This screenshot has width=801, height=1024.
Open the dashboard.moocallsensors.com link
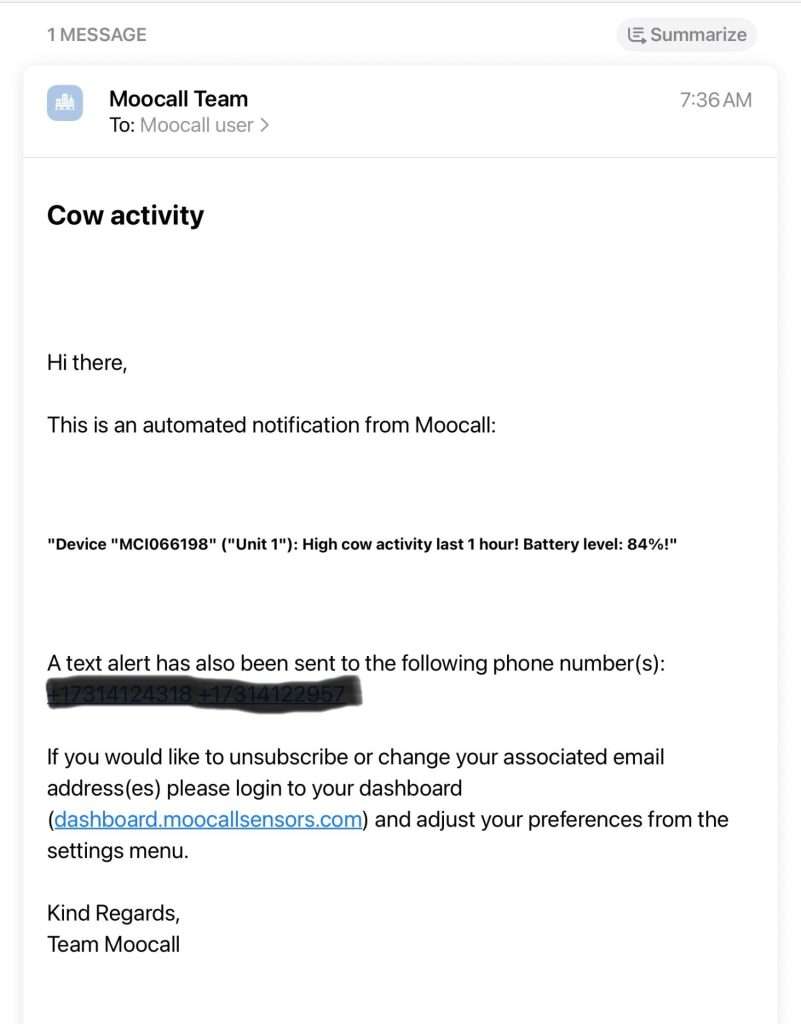coord(207,820)
